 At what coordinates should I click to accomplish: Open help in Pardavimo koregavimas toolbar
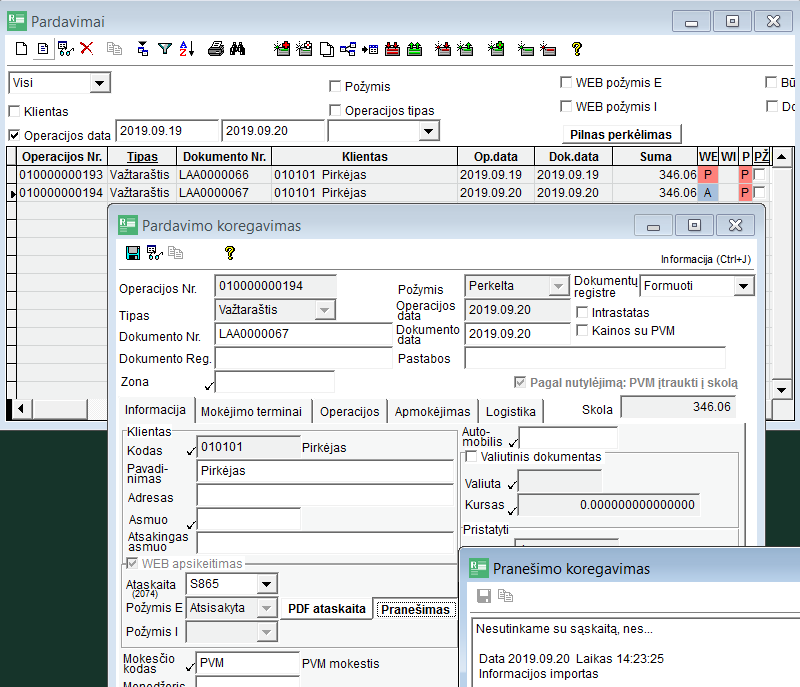[230, 253]
